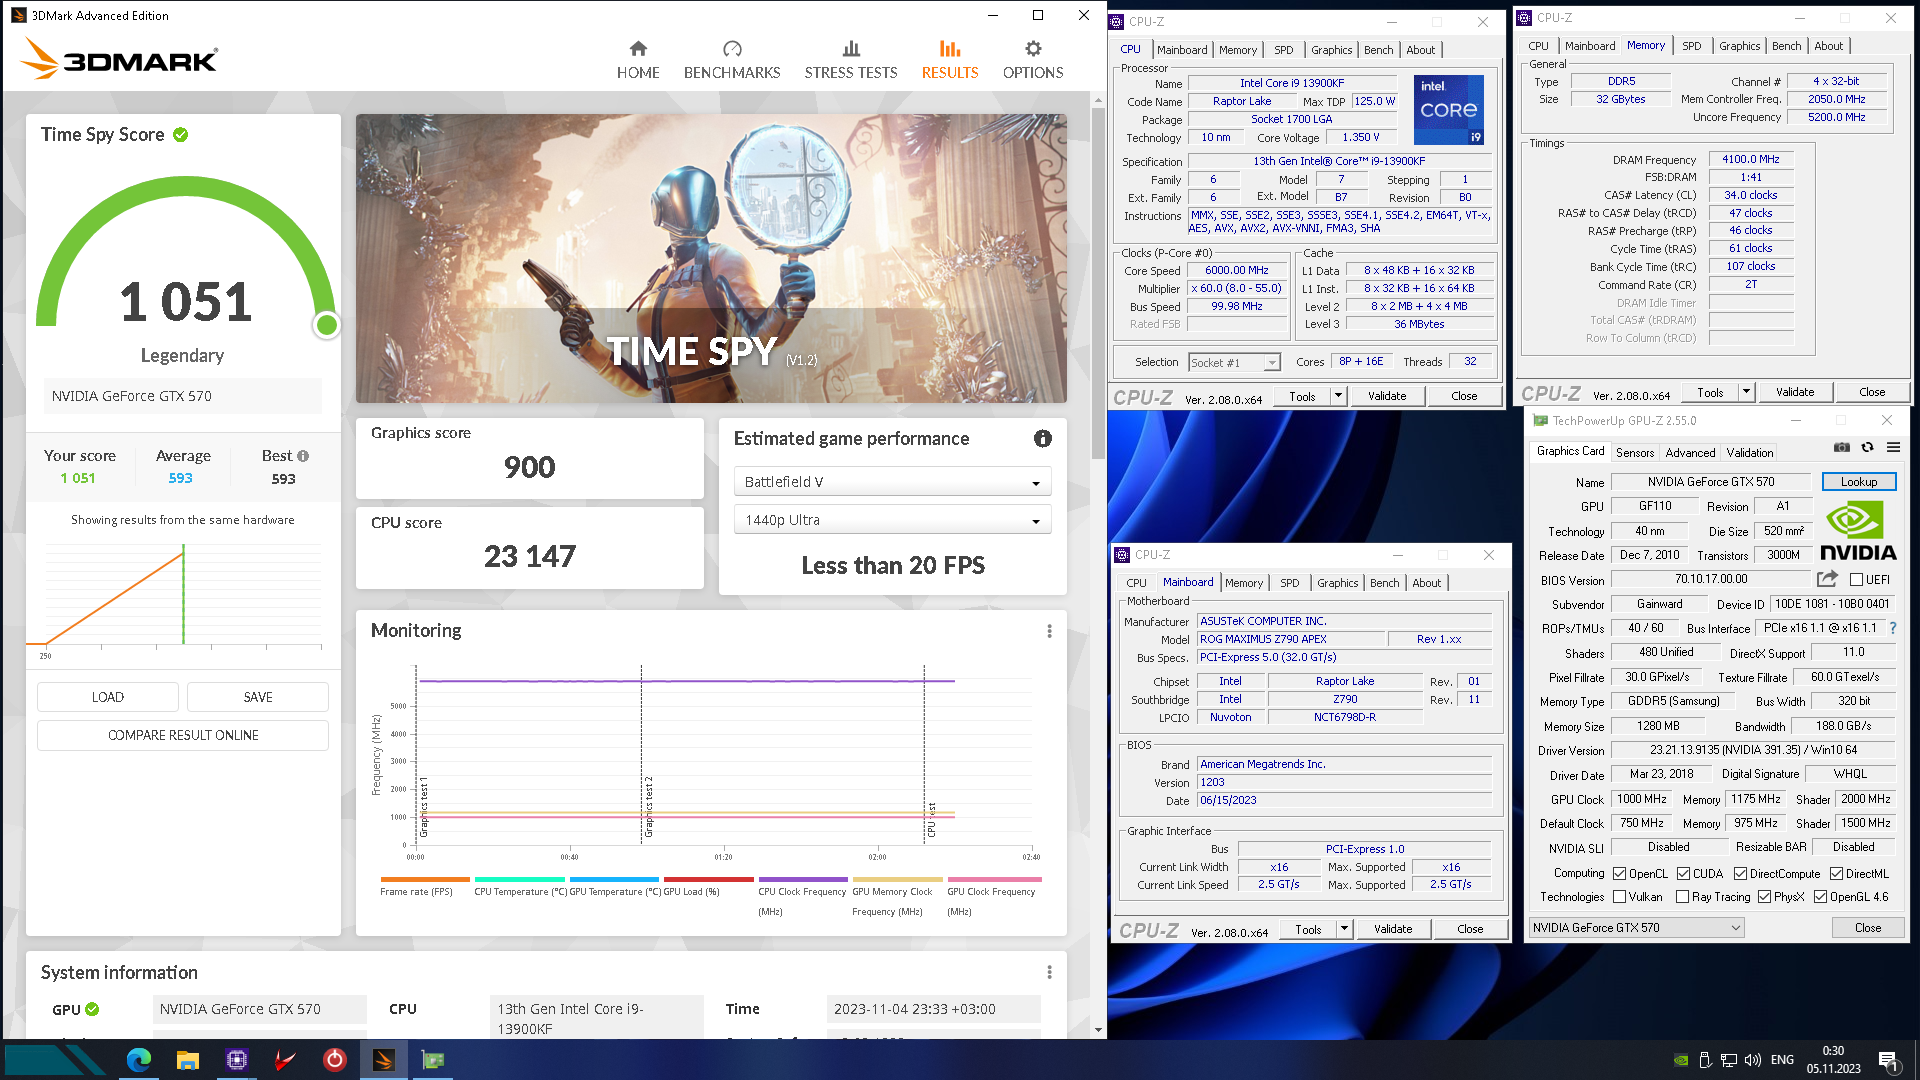
Task: Click the Lookup button in GPU-Z
Action: click(1859, 482)
